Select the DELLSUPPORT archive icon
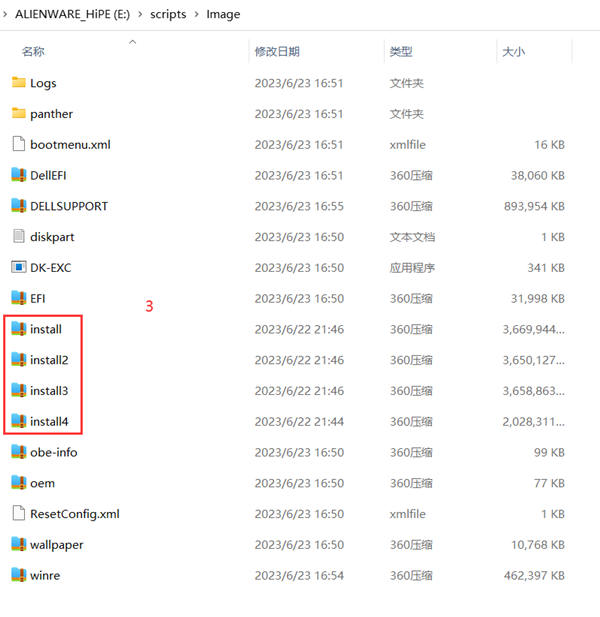600x617 pixels. (18, 206)
